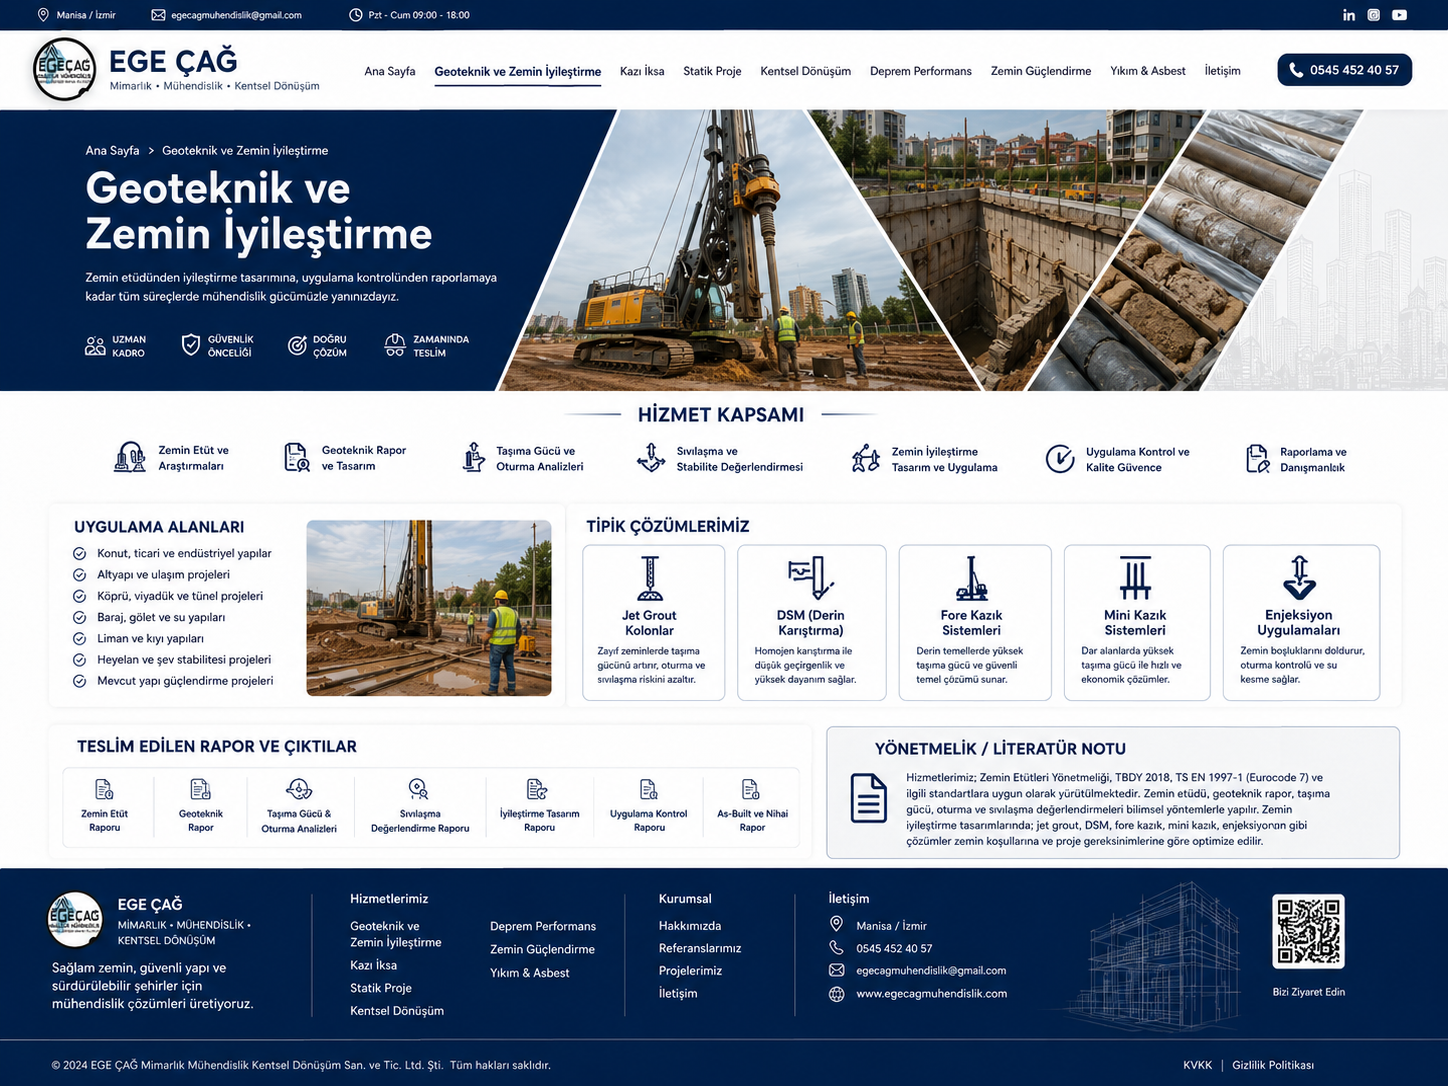
Task: Click the Geoteknik Rapor icon in deliverables
Action: tap(201, 790)
